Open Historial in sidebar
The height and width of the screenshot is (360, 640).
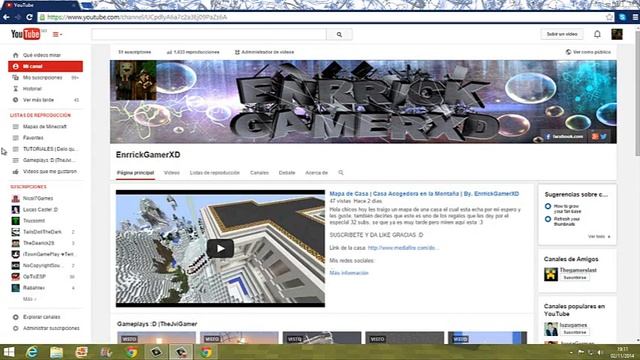coord(32,89)
